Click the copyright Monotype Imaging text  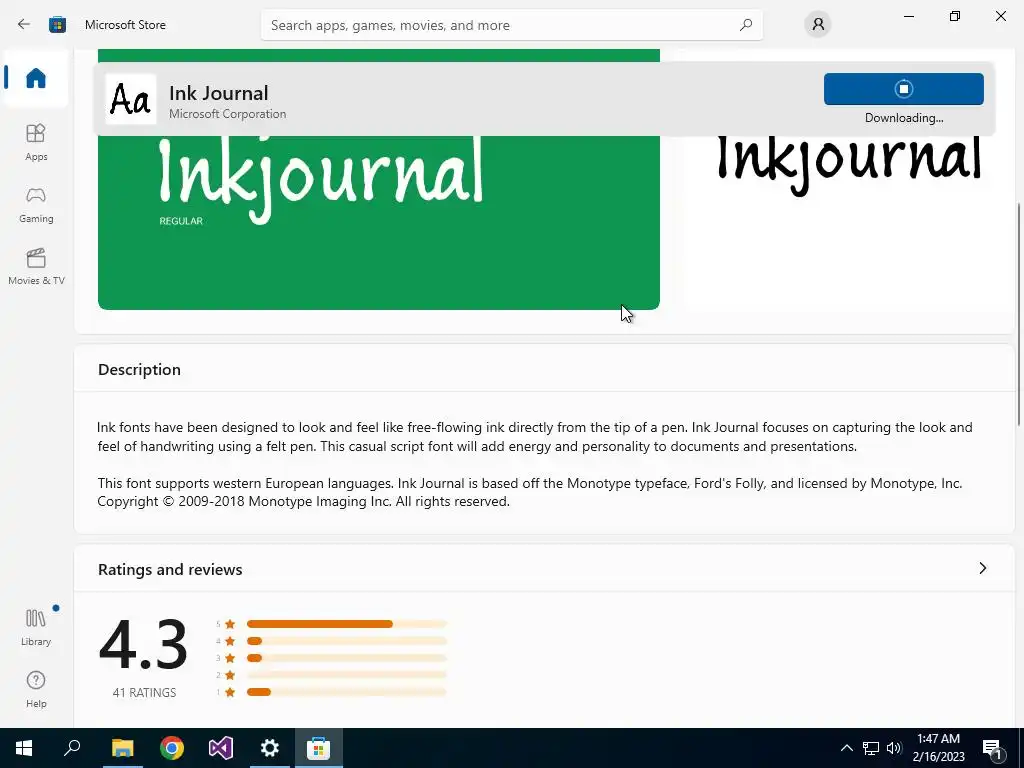(x=304, y=502)
